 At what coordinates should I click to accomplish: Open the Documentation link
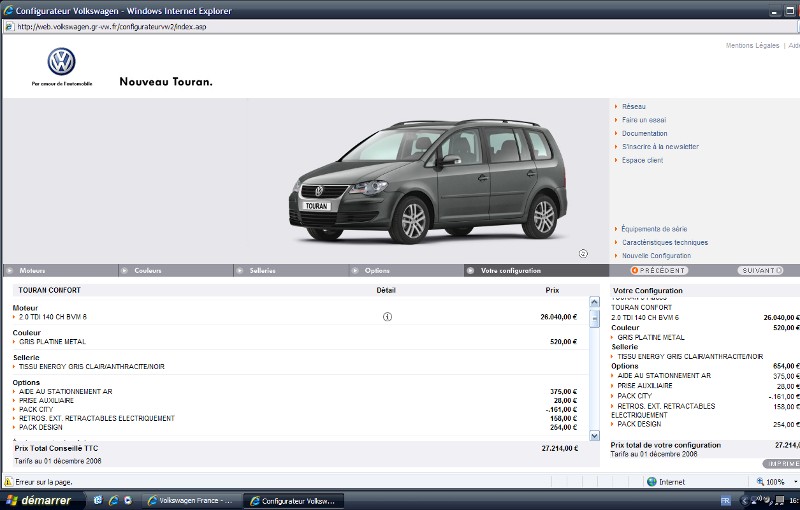[644, 133]
